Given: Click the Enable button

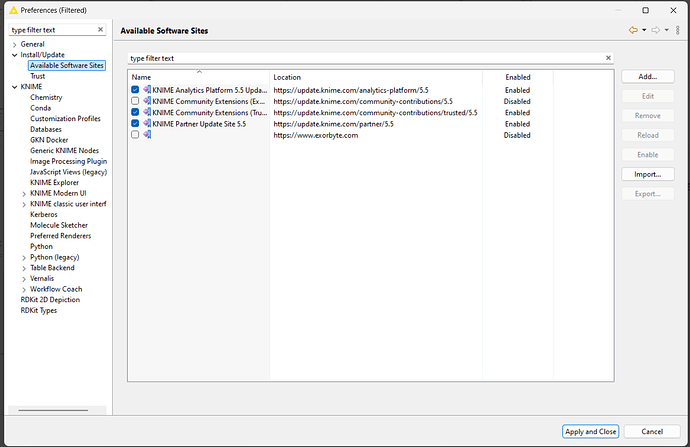Looking at the screenshot, I should tap(648, 154).
